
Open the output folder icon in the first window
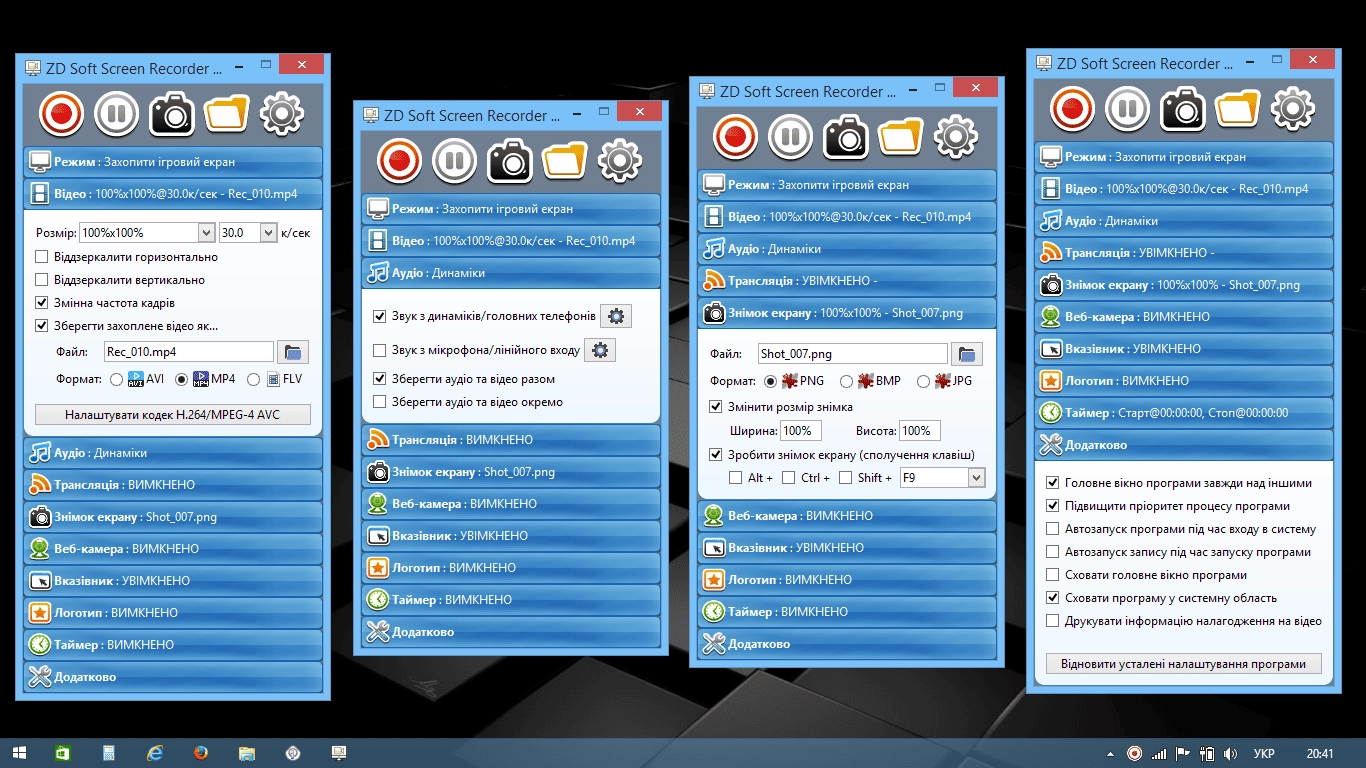coord(226,114)
